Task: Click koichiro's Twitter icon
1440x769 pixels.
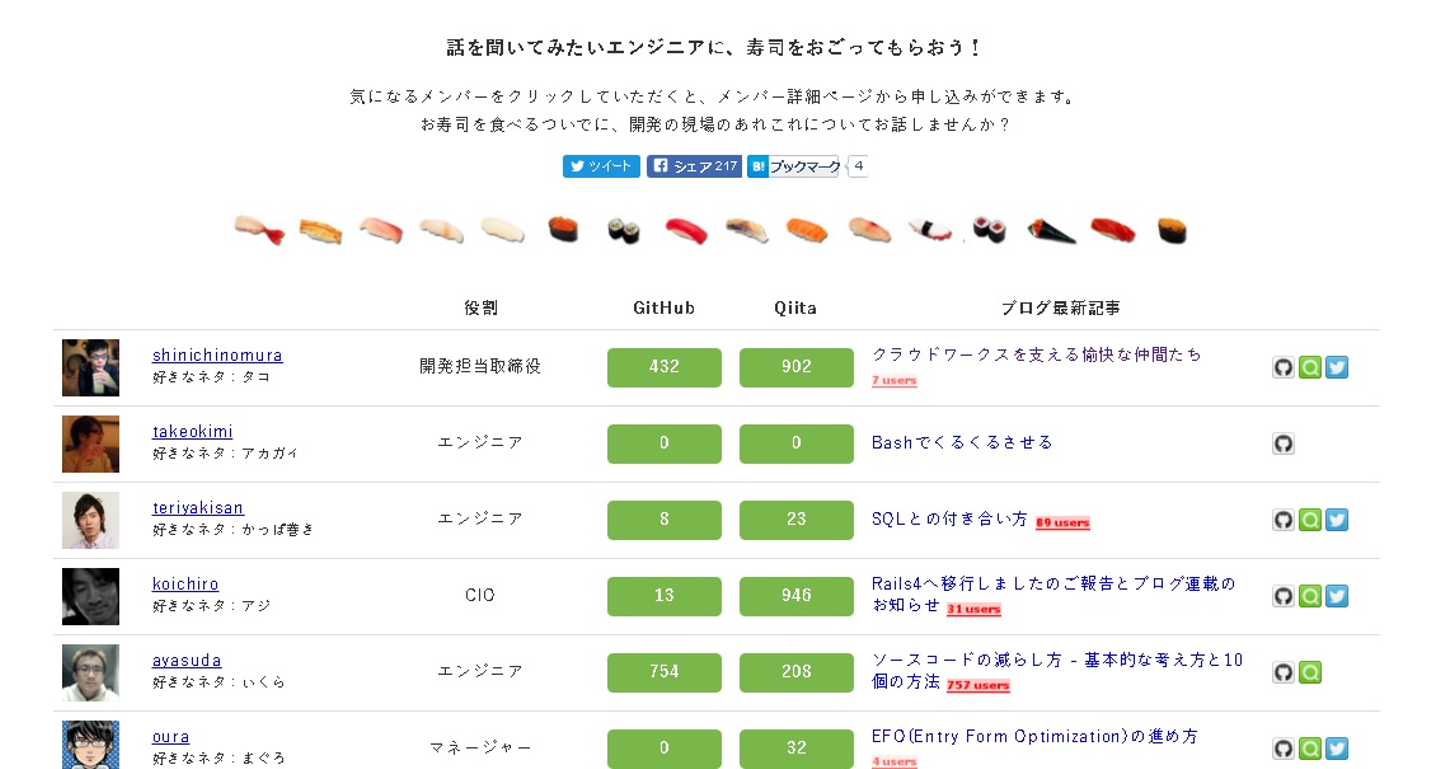Action: (x=1337, y=596)
